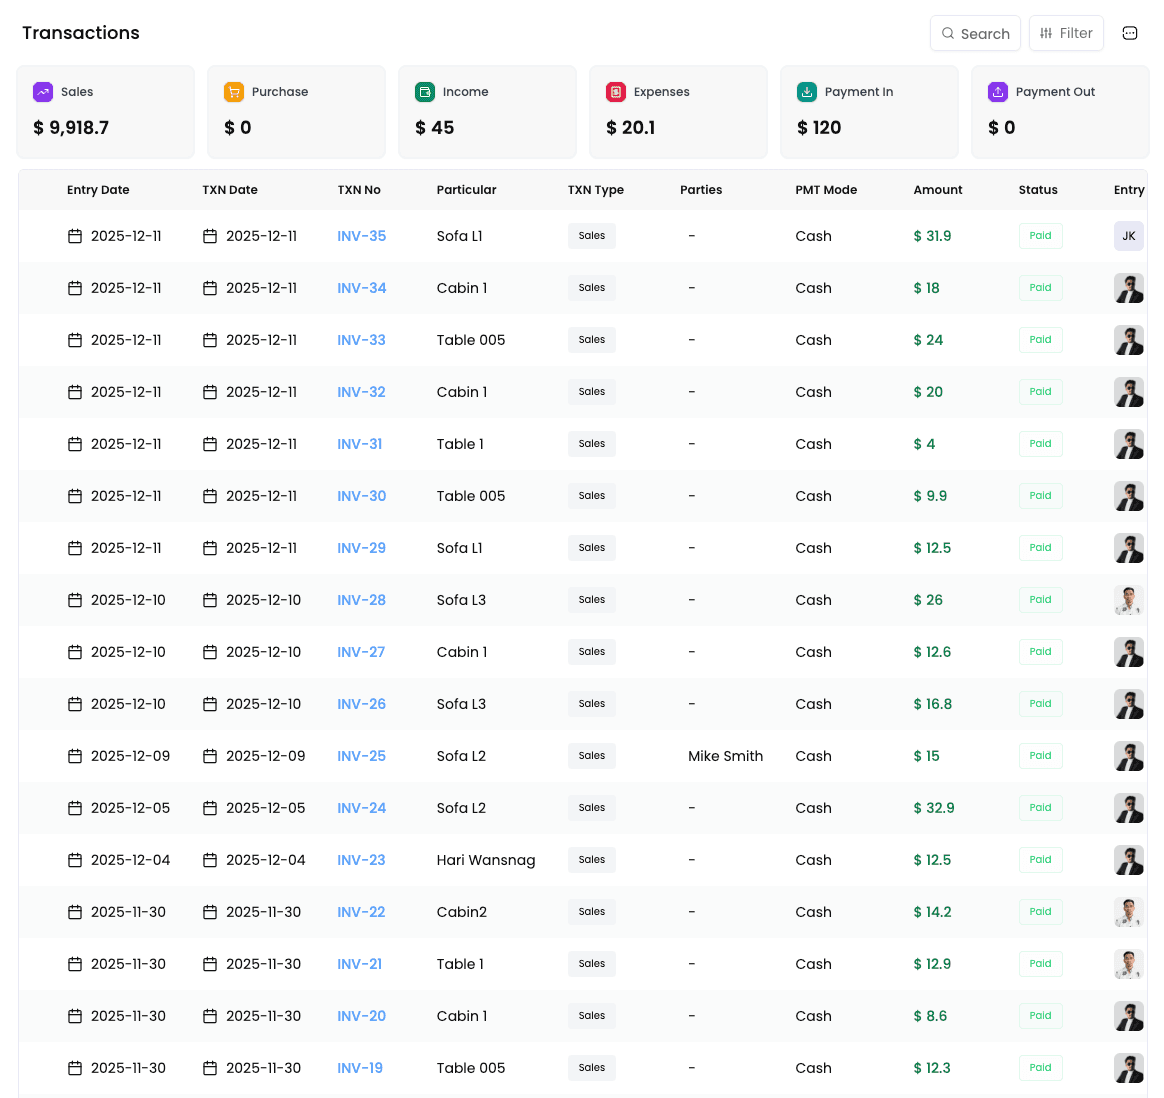
Task: Click the Payment Out upload icon
Action: 998,92
